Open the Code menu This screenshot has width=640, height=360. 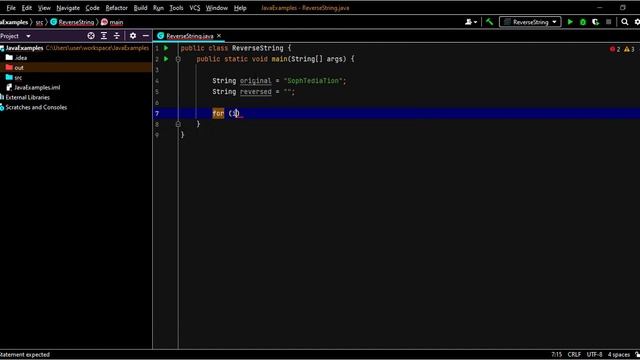coord(92,8)
